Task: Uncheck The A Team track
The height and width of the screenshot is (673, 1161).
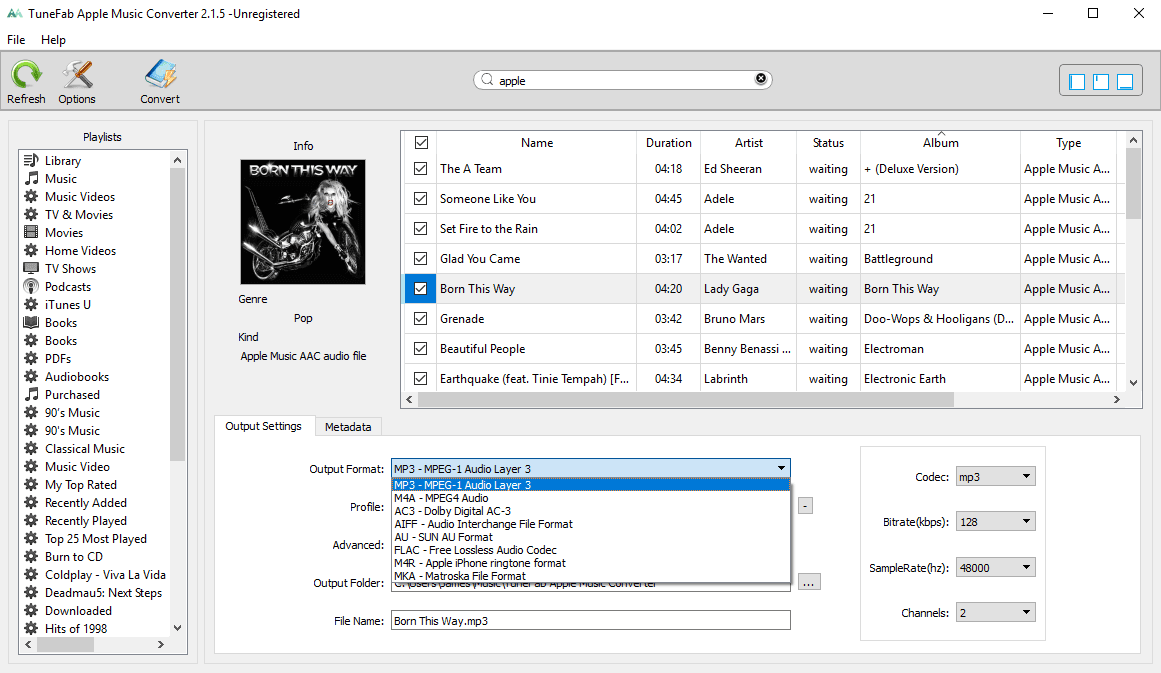Action: pos(421,169)
